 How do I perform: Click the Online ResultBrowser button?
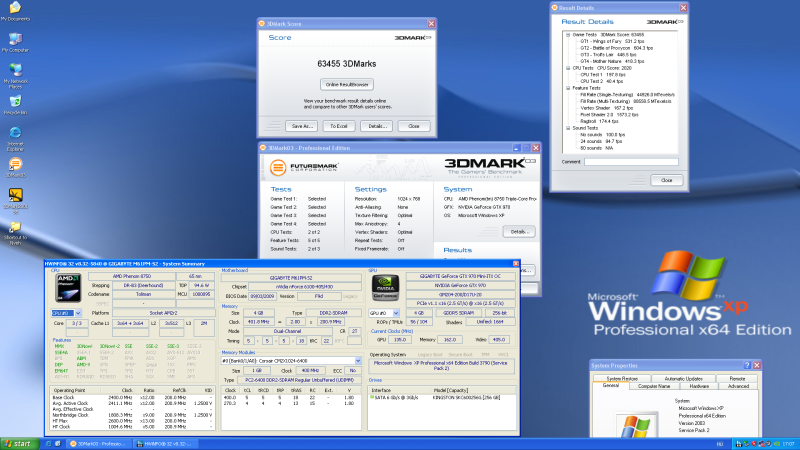tap(347, 84)
